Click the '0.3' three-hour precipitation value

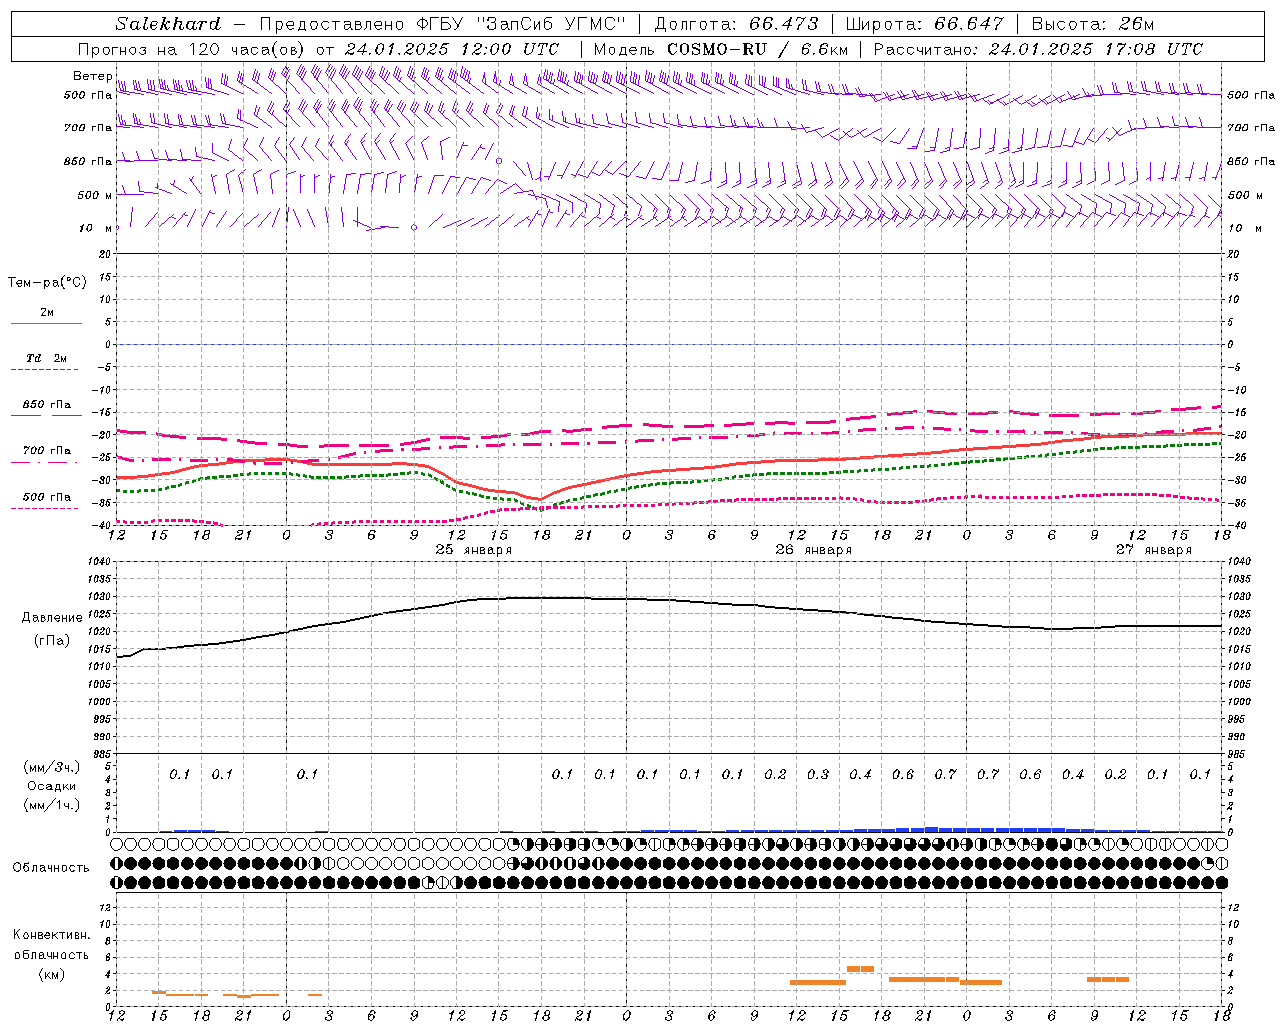[818, 775]
